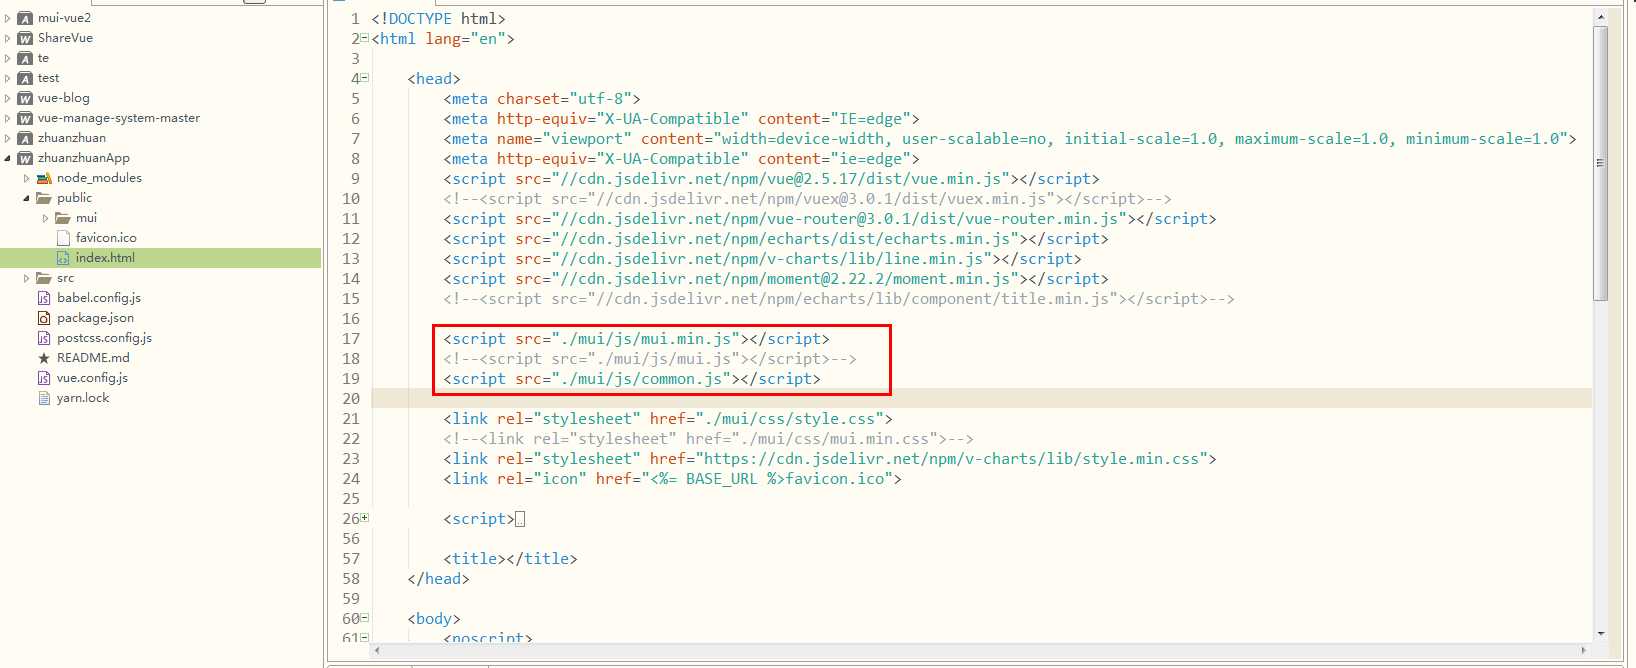Click the zhuanzhuan project icon

click(x=25, y=138)
